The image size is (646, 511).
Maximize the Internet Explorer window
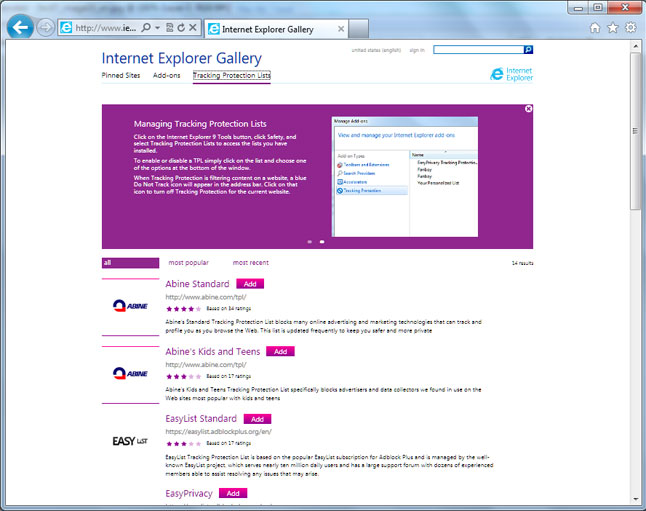coord(598,8)
